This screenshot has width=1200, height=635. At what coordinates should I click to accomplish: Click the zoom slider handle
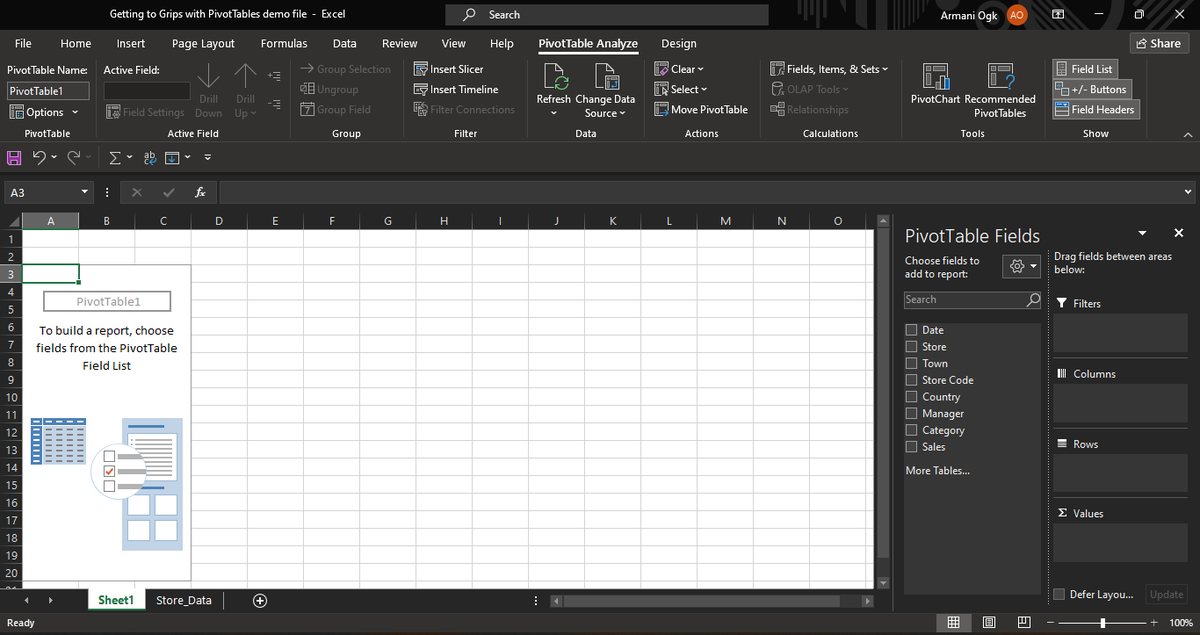[x=1103, y=622]
